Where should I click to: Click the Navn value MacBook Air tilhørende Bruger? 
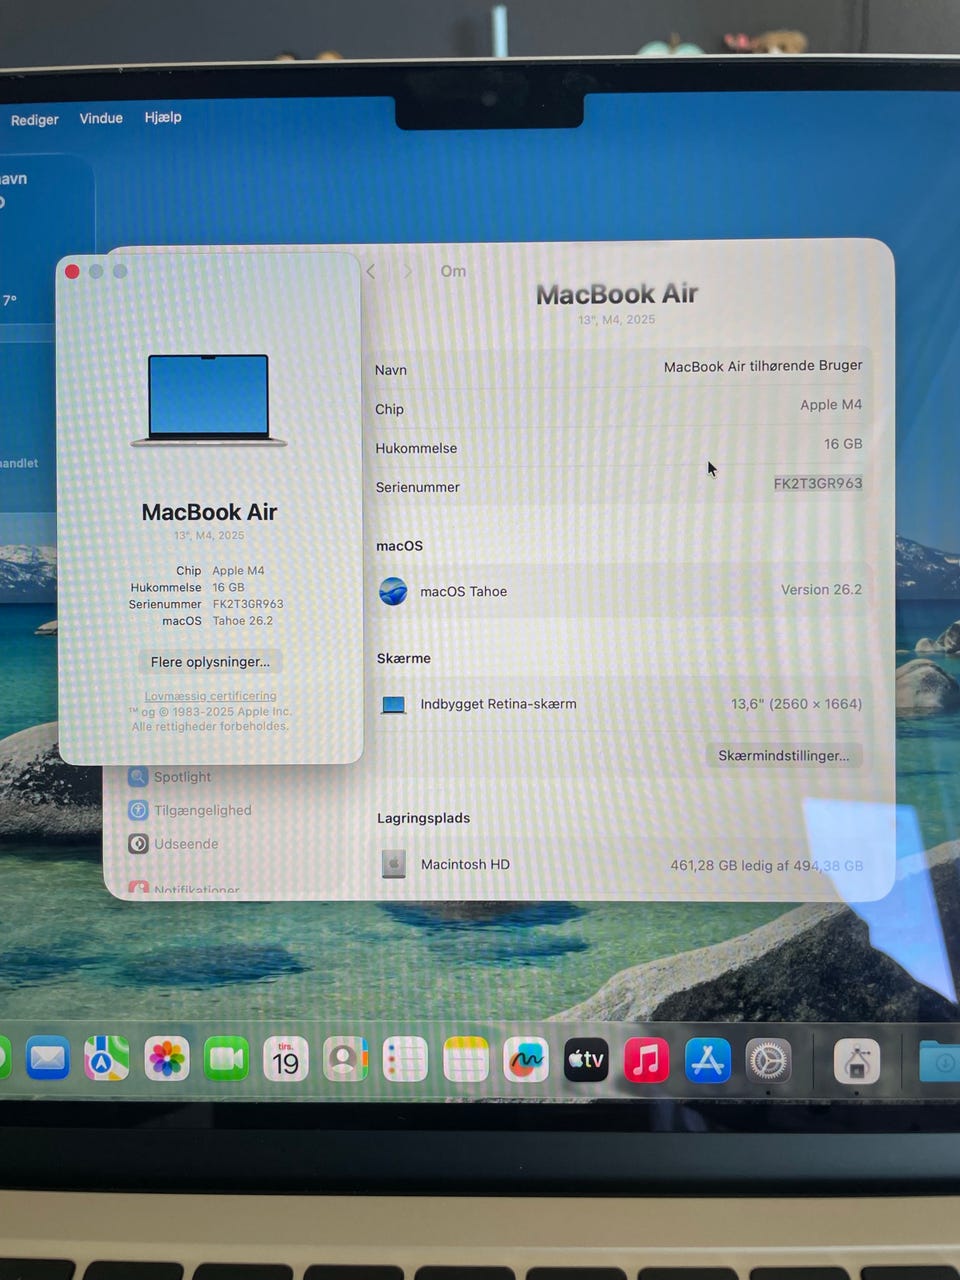pyautogui.click(x=763, y=366)
